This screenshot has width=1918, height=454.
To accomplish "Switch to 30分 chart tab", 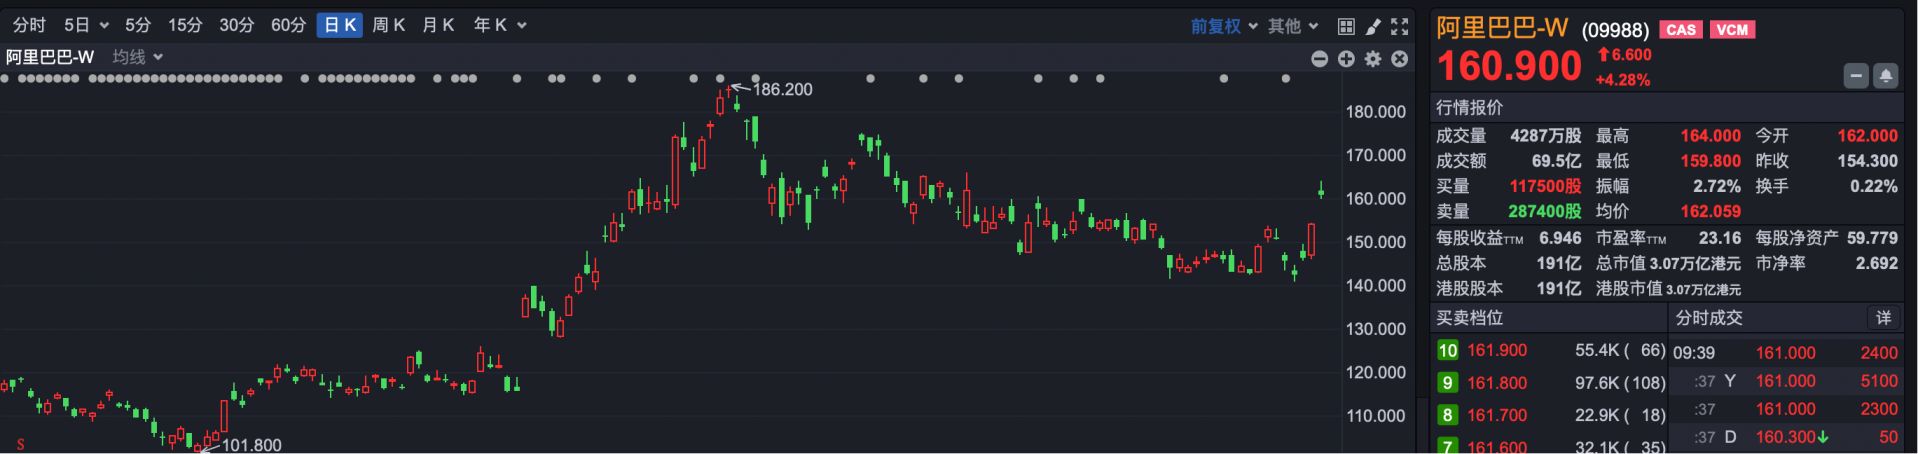I will click(237, 25).
